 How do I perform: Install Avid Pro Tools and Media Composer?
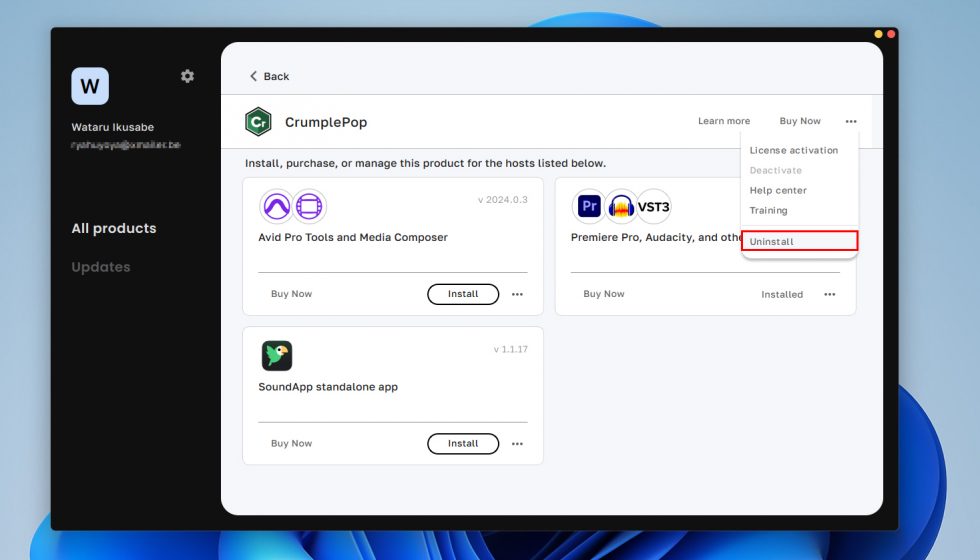point(463,294)
